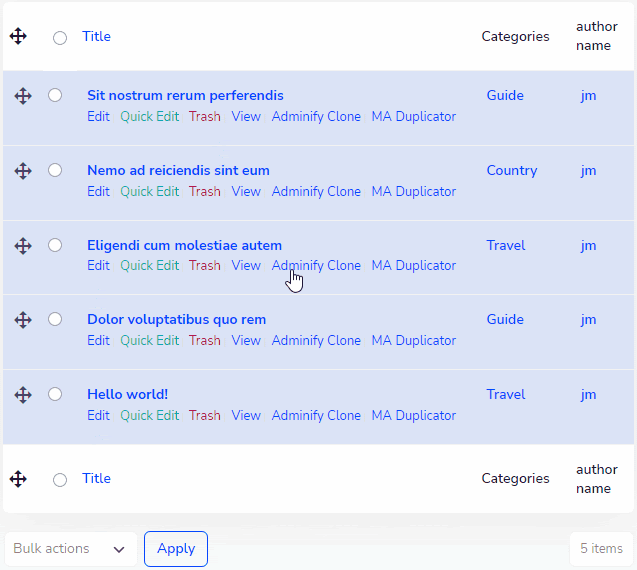Image resolution: width=637 pixels, height=570 pixels.
Task: Toggle select-all checkbox in table header
Action: (60, 38)
